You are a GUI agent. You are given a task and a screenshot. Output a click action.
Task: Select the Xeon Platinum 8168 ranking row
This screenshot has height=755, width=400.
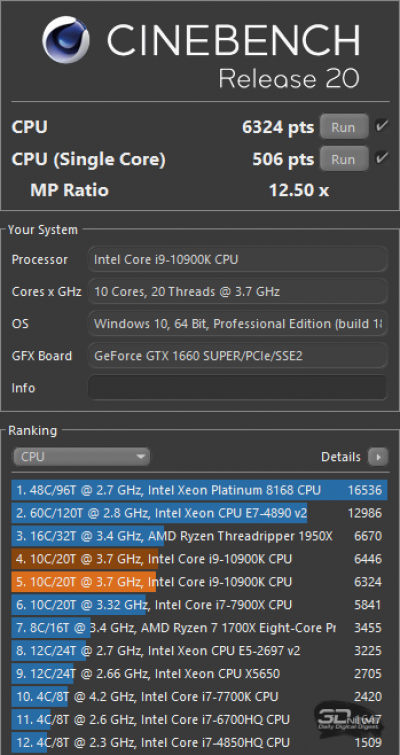click(199, 490)
